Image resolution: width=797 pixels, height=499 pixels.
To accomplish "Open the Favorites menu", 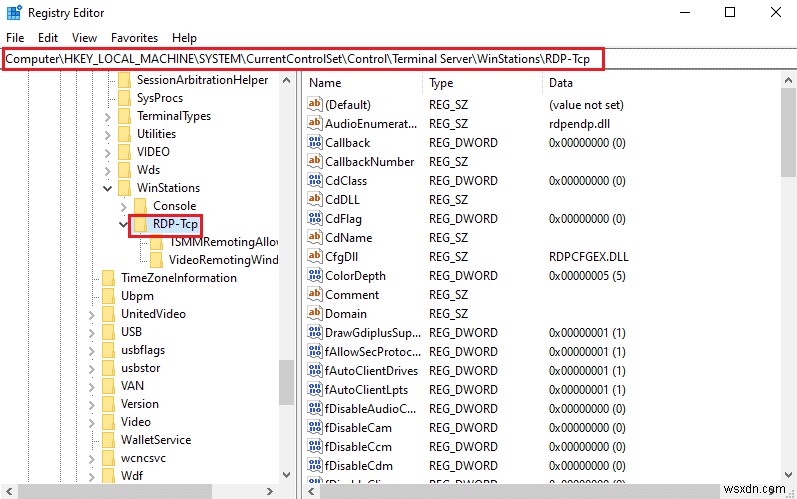I will (134, 38).
